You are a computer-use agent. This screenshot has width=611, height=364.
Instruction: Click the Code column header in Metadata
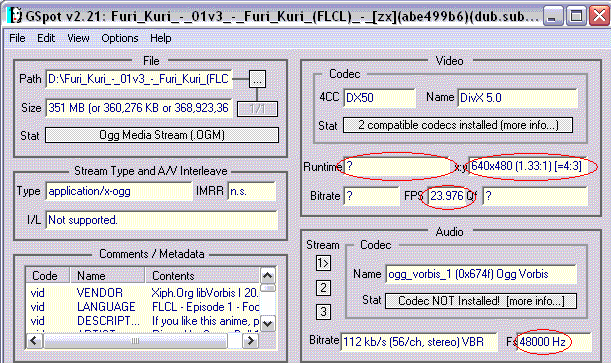48,276
